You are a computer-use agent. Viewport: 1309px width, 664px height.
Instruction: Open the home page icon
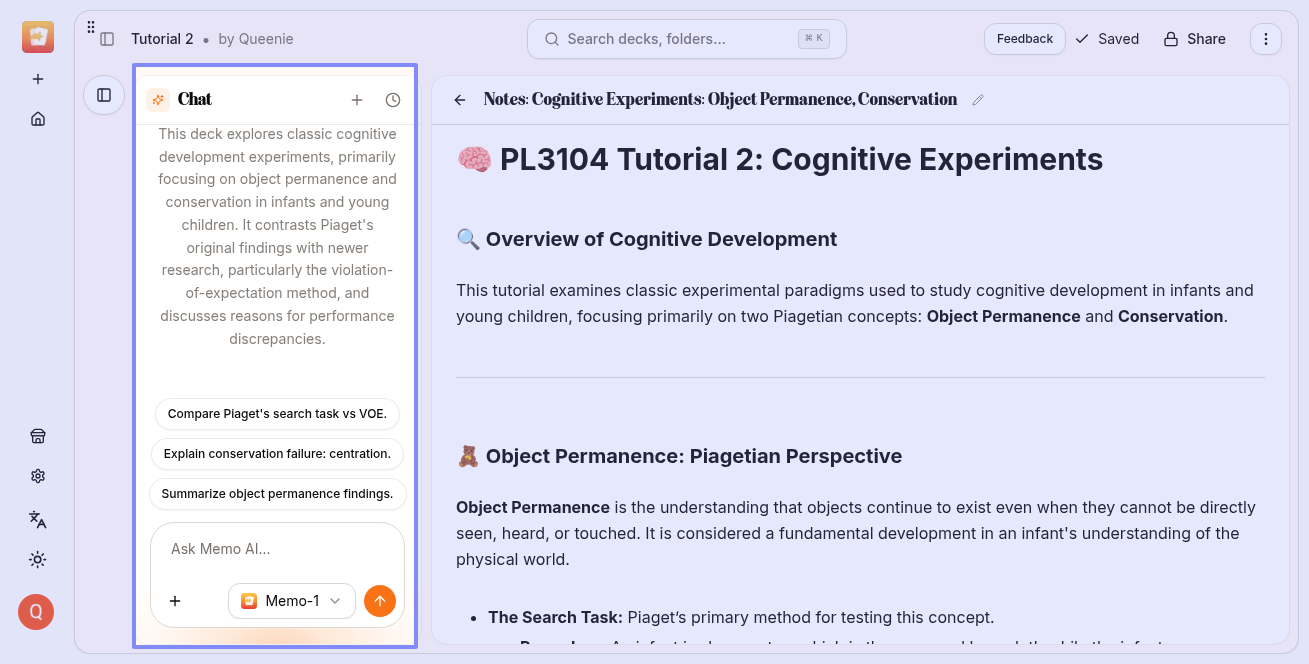(x=38, y=119)
